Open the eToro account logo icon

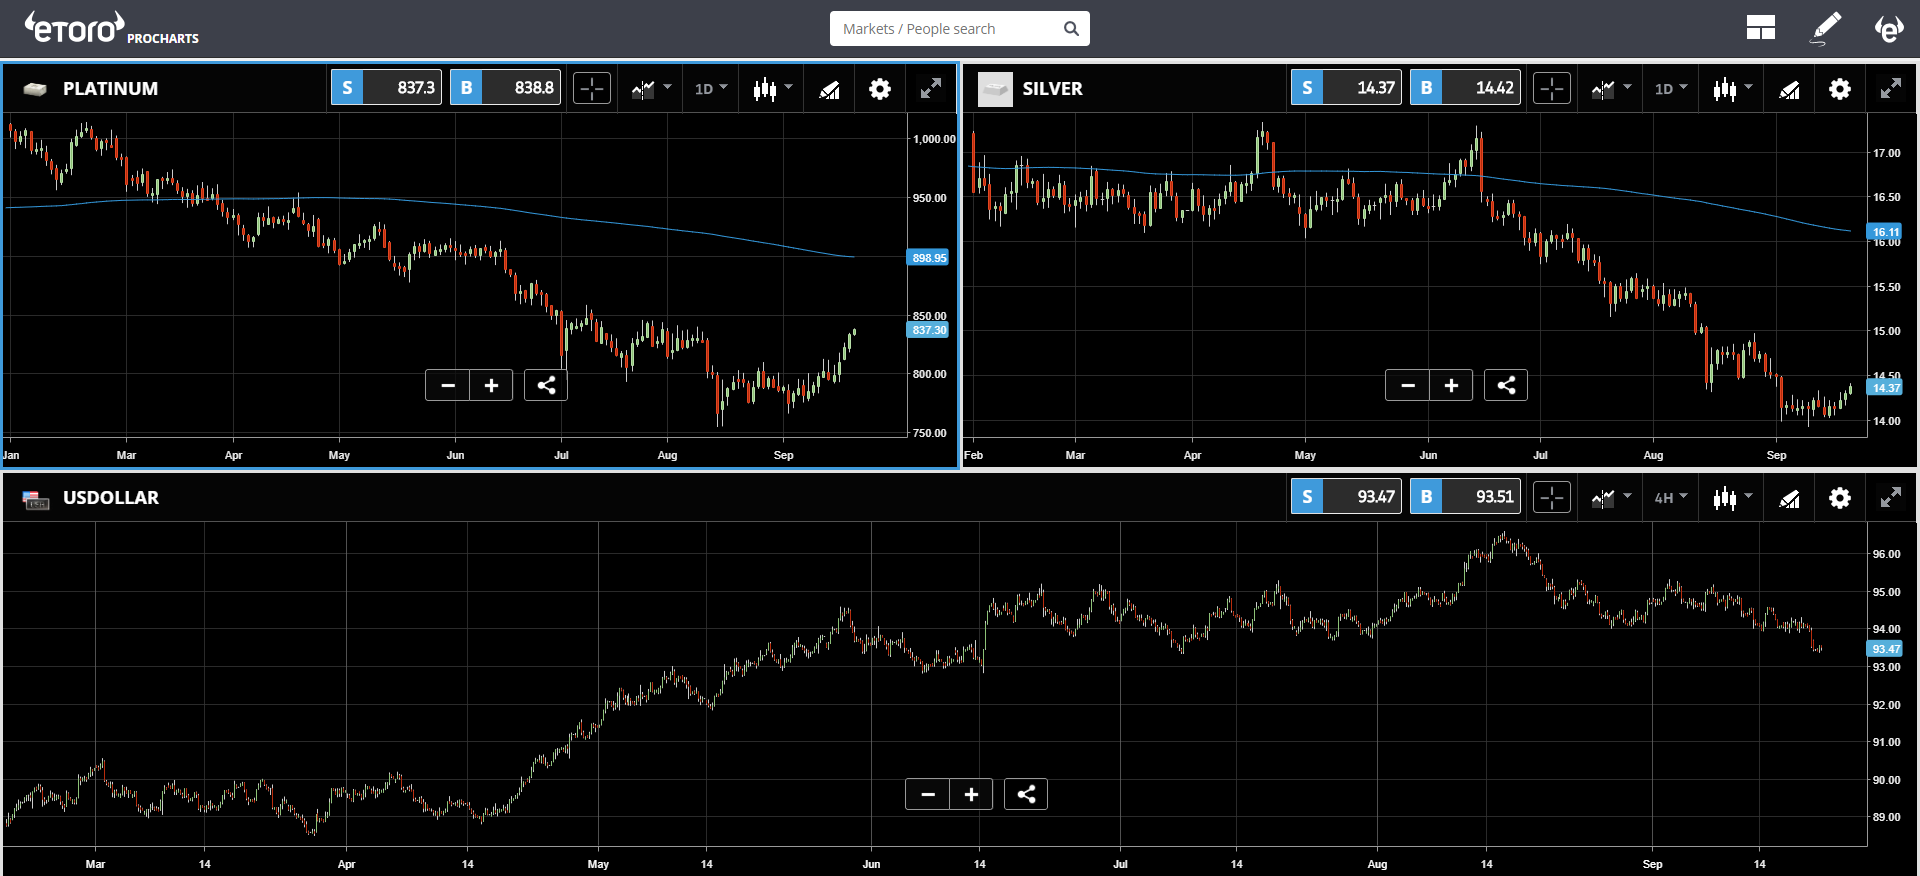(x=1888, y=28)
